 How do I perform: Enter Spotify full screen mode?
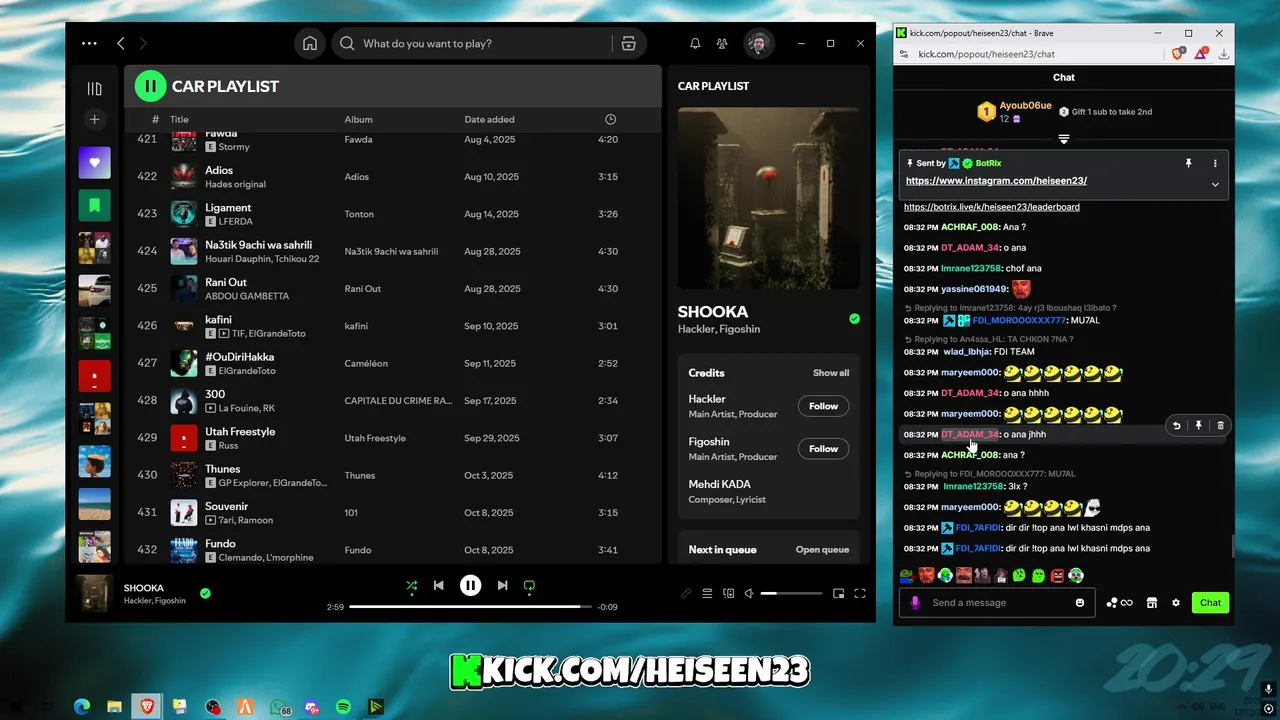coord(859,593)
